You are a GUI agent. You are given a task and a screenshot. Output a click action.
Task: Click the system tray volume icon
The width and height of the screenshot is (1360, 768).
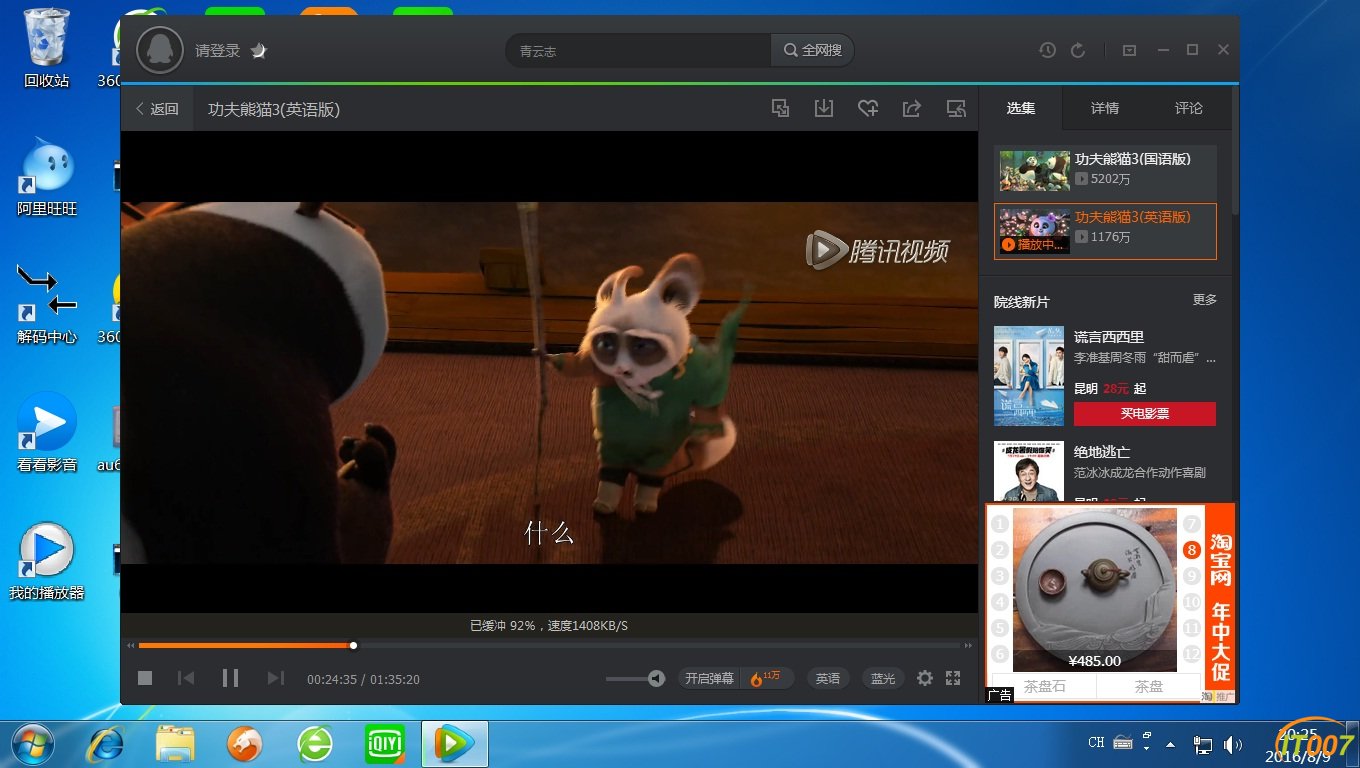[x=1232, y=744]
